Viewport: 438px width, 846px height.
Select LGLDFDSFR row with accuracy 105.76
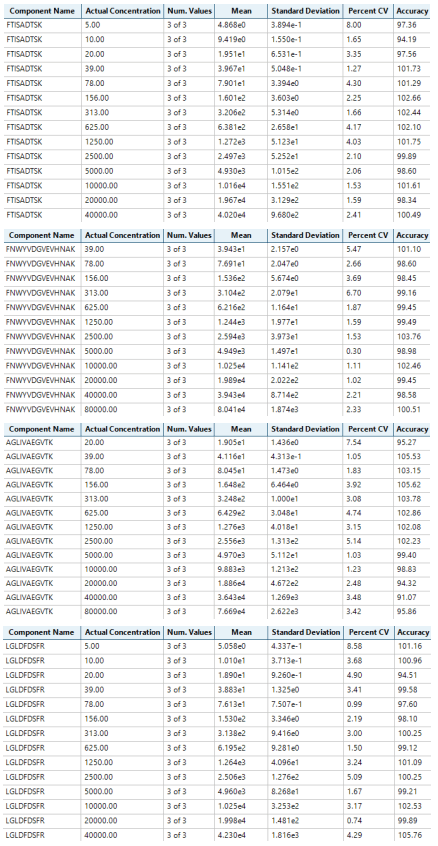(218, 835)
